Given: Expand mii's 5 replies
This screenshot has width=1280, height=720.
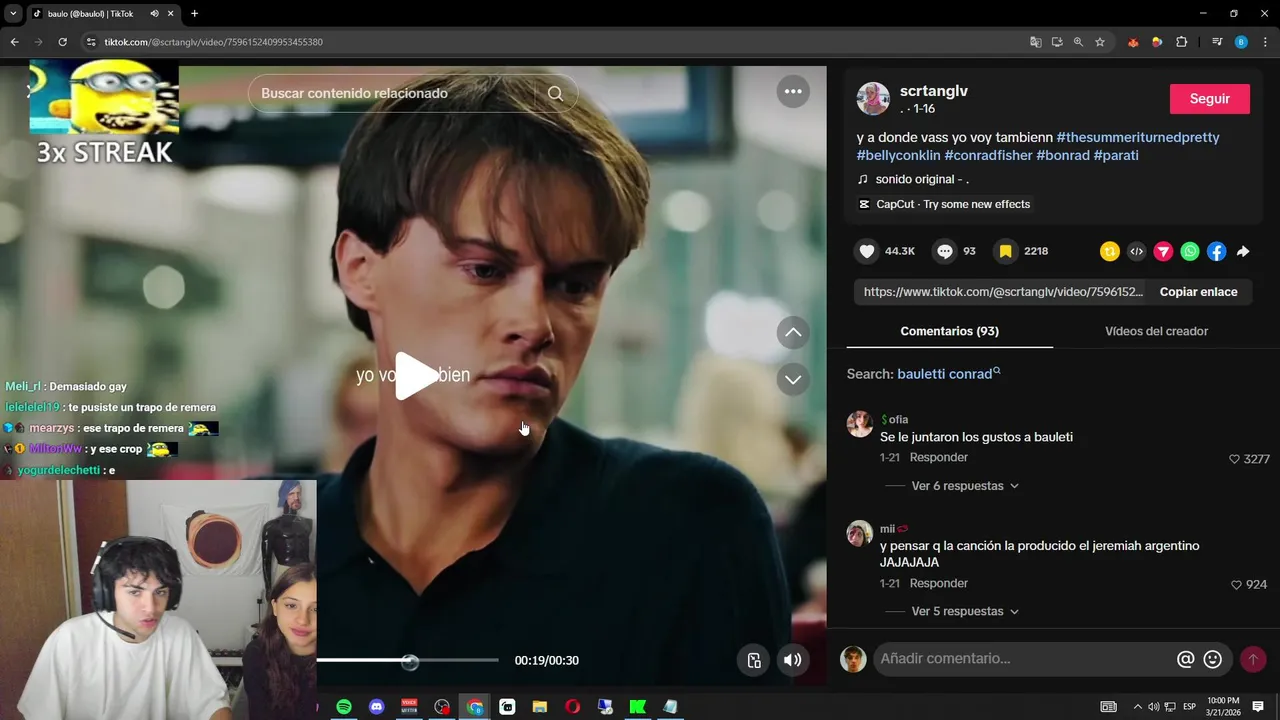Looking at the screenshot, I should tap(965, 611).
